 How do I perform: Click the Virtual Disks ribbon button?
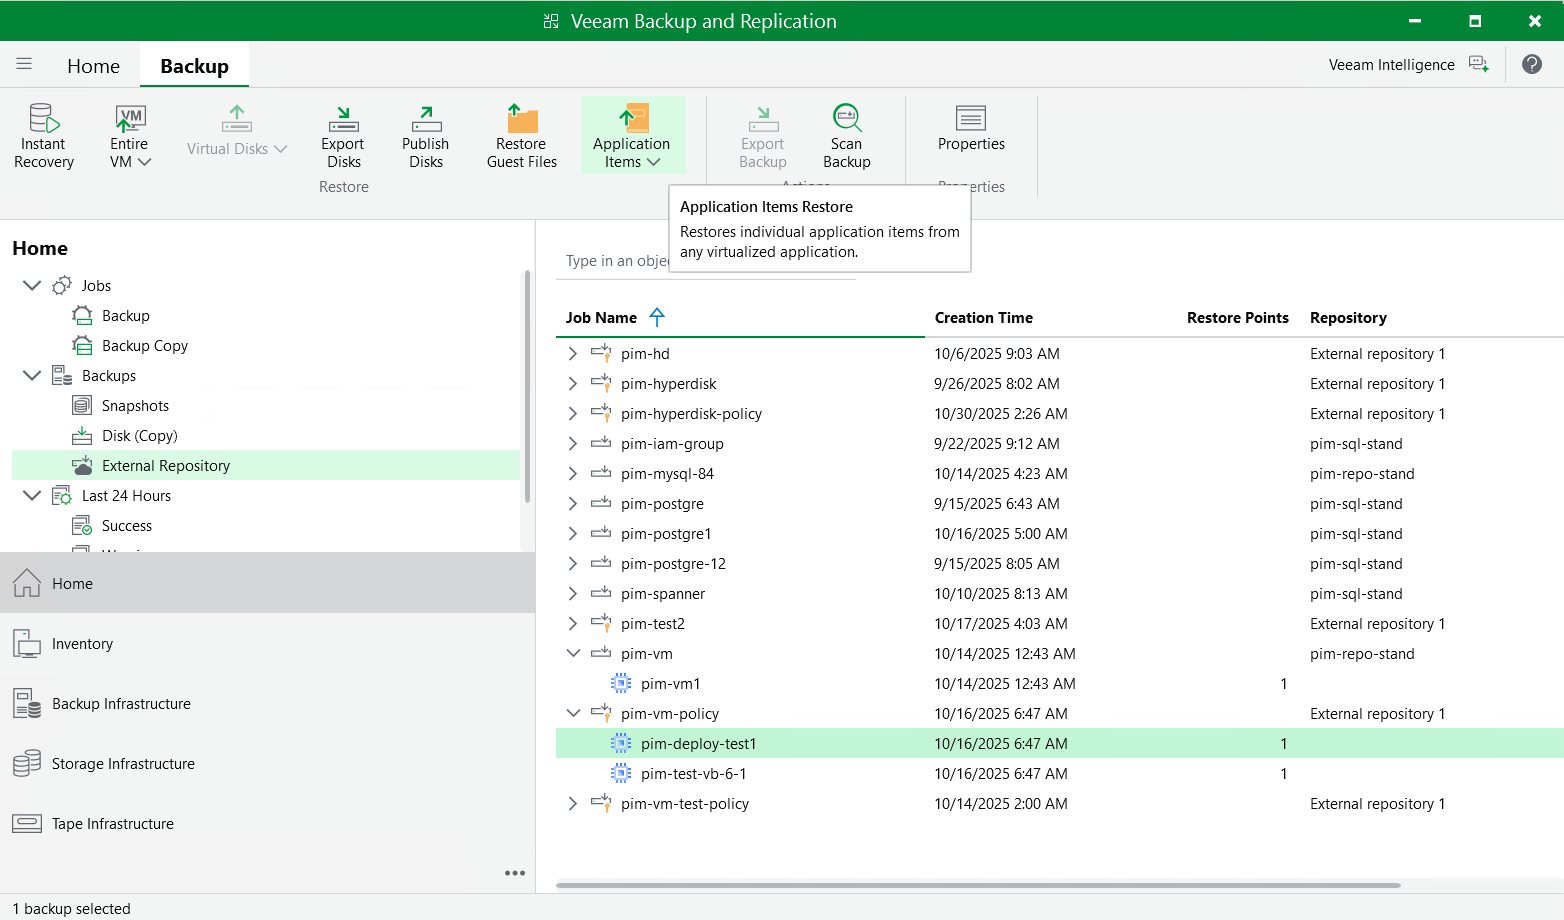tap(237, 131)
